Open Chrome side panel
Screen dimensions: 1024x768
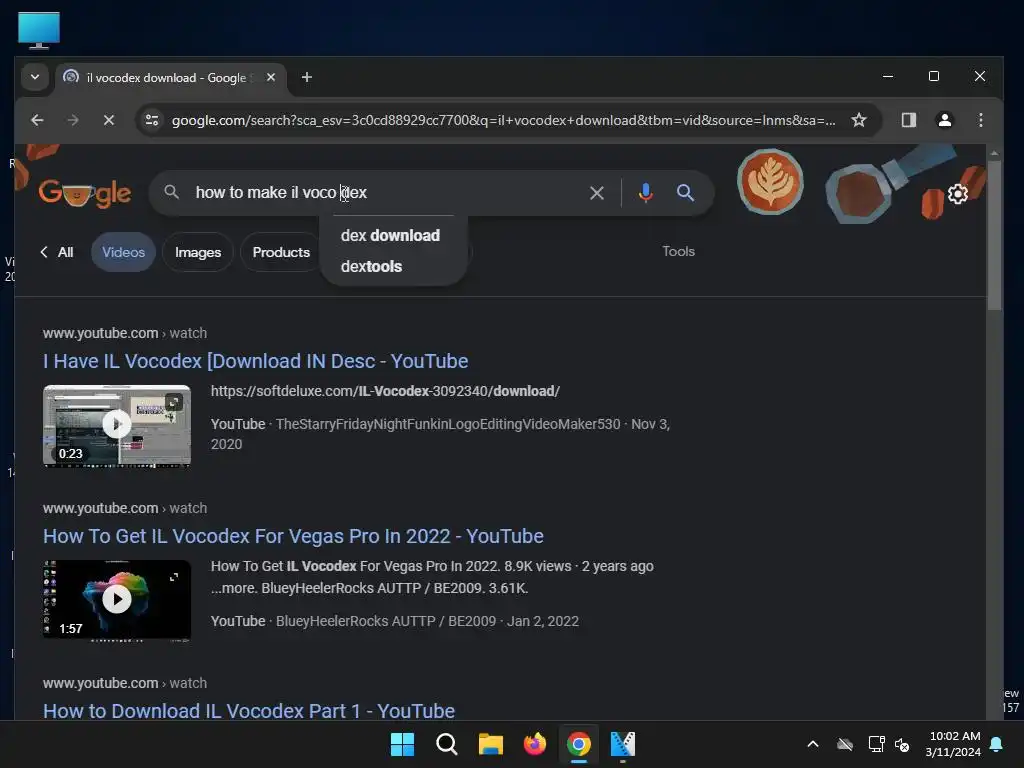(x=908, y=120)
